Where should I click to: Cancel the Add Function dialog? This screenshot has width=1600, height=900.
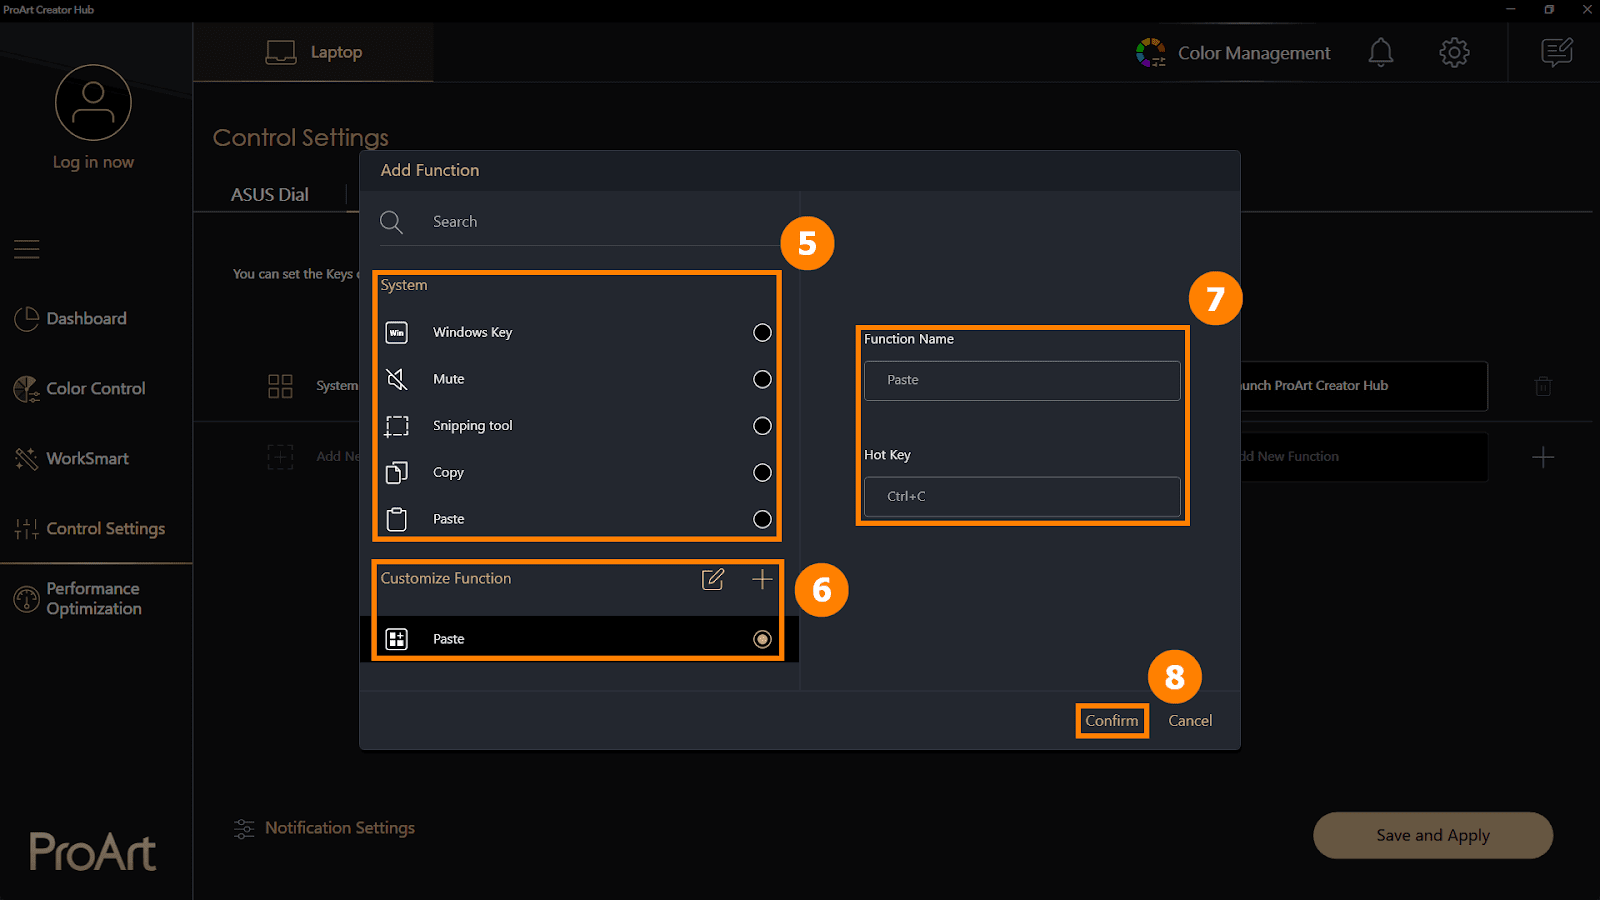(x=1190, y=721)
